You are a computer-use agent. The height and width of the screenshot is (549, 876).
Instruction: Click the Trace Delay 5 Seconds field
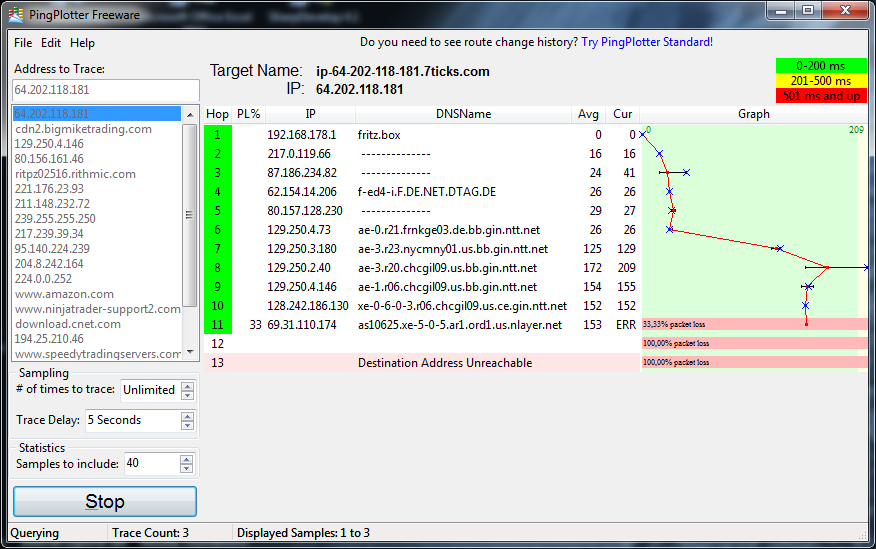(133, 421)
